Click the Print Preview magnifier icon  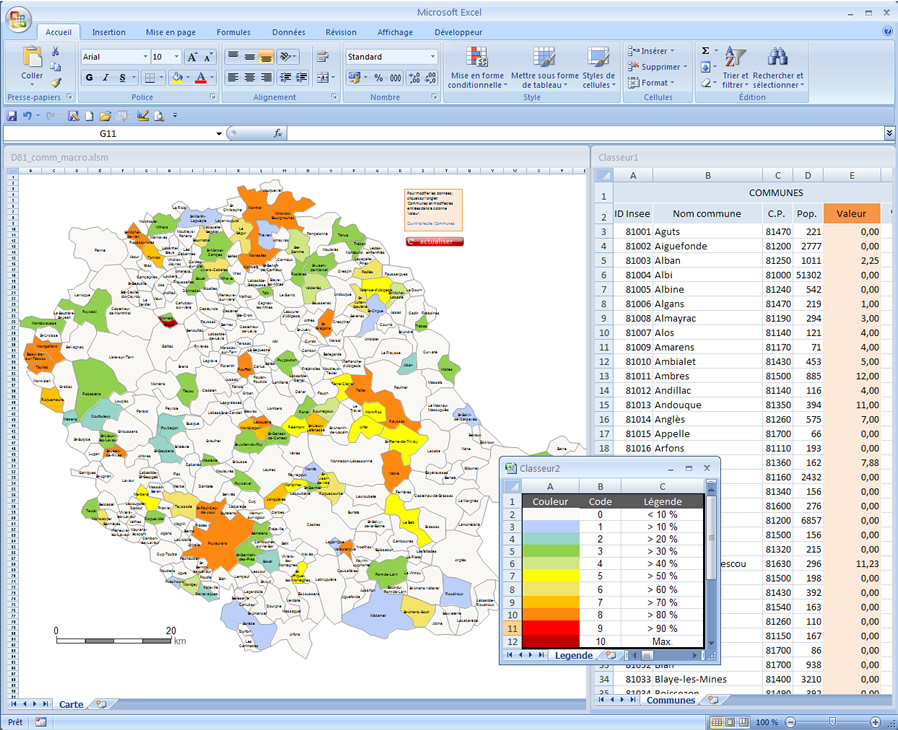(x=159, y=116)
